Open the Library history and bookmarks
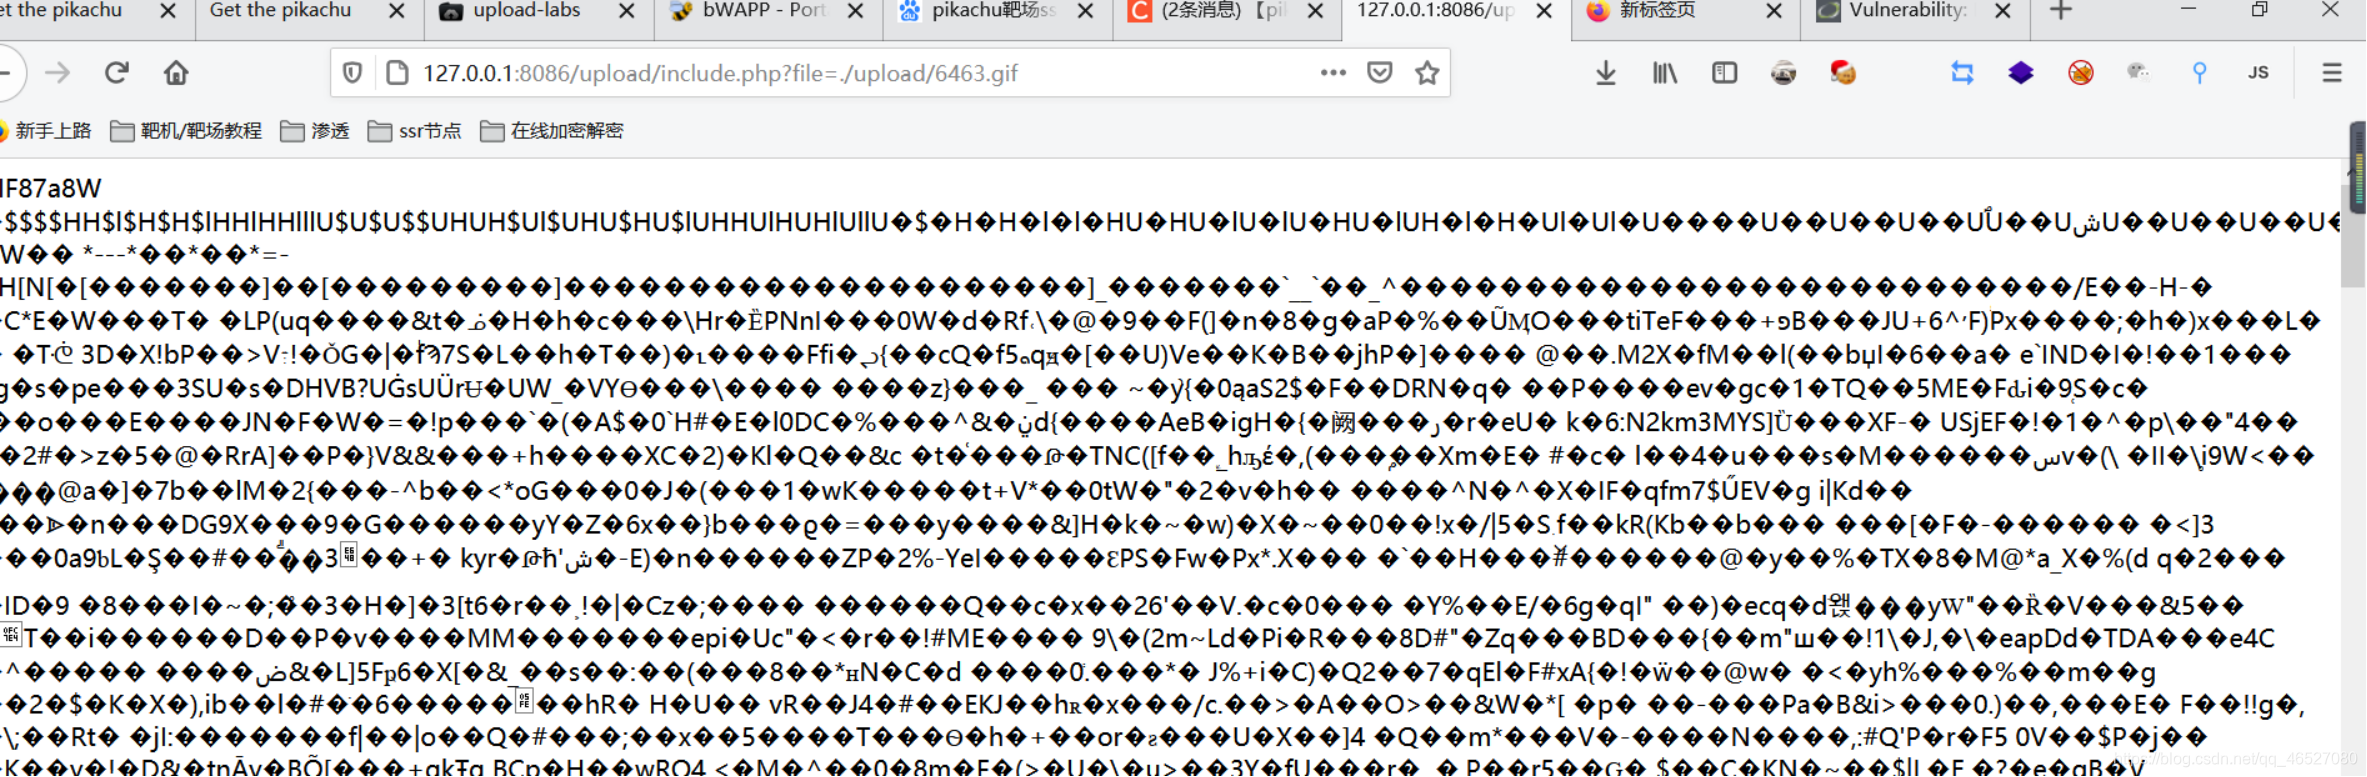Screen dimensions: 2367x777 tap(1665, 72)
